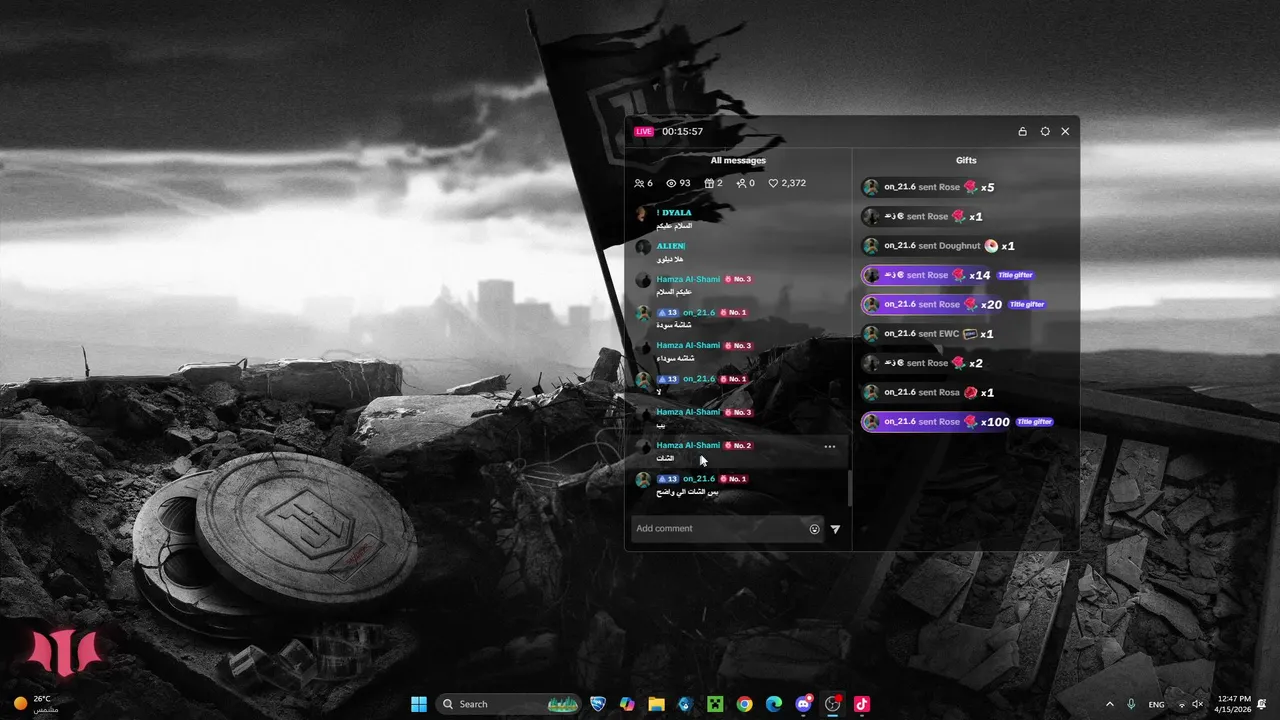Click the stream timer 00:15:57
The width and height of the screenshot is (1280, 720).
point(682,131)
